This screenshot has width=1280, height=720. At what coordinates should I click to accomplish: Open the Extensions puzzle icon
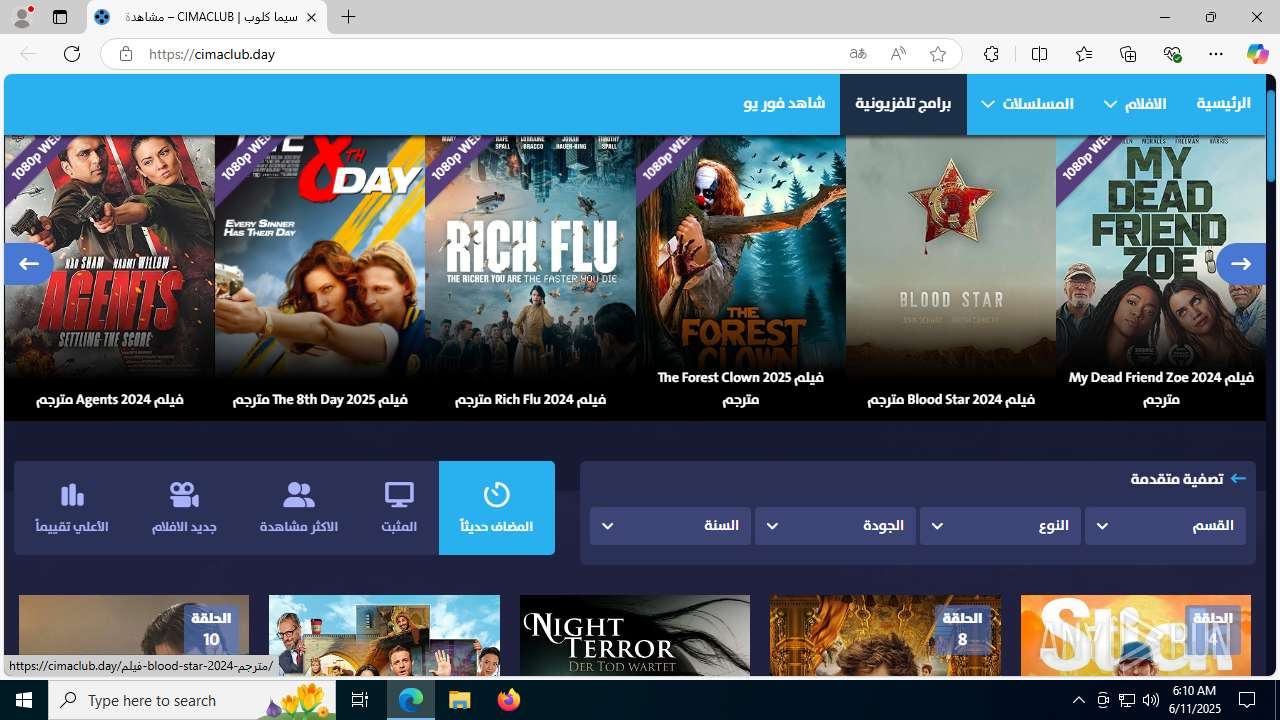pyautogui.click(x=991, y=54)
